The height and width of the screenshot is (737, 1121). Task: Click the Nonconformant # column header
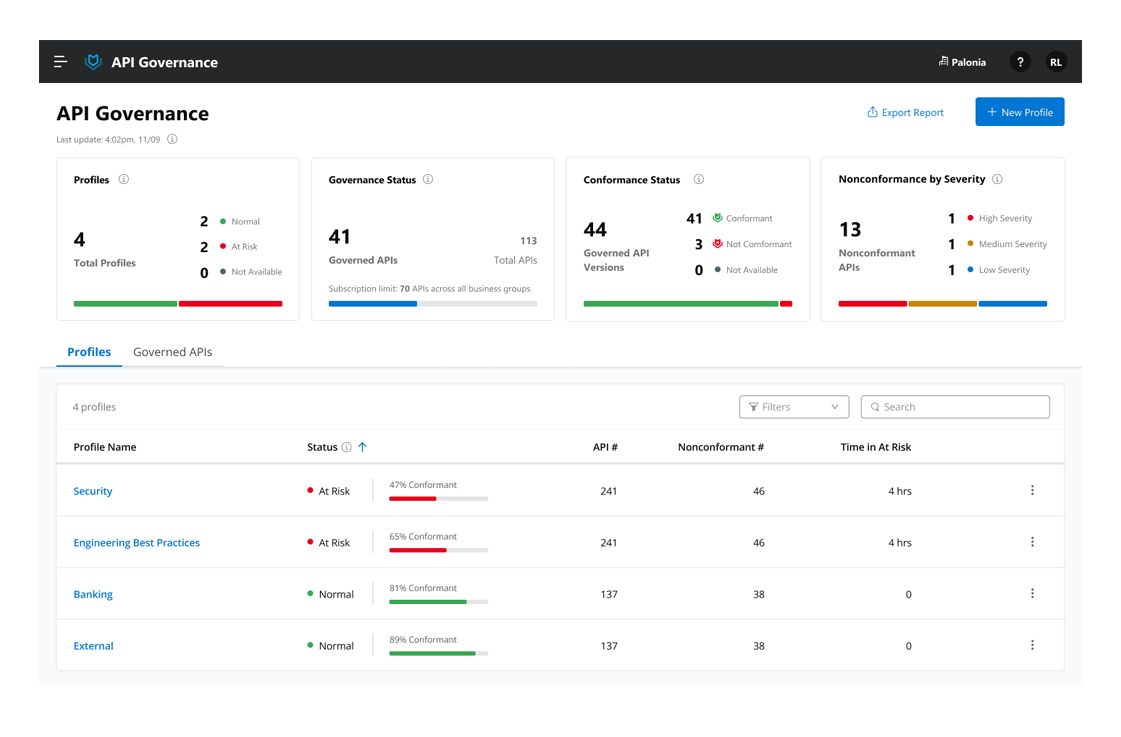(721, 447)
